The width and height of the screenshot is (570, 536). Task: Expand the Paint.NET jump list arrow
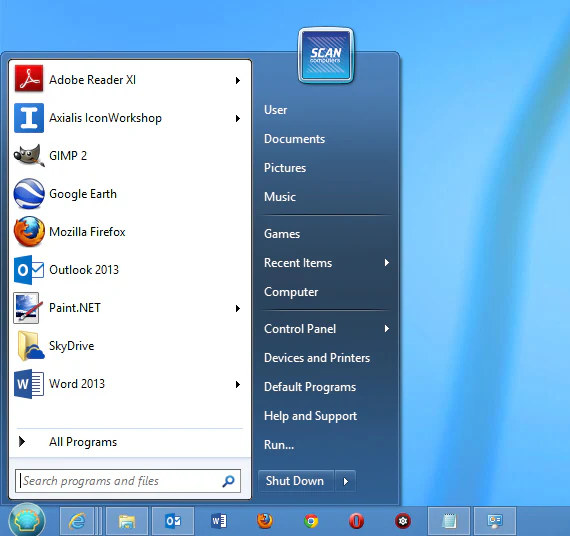tap(238, 308)
